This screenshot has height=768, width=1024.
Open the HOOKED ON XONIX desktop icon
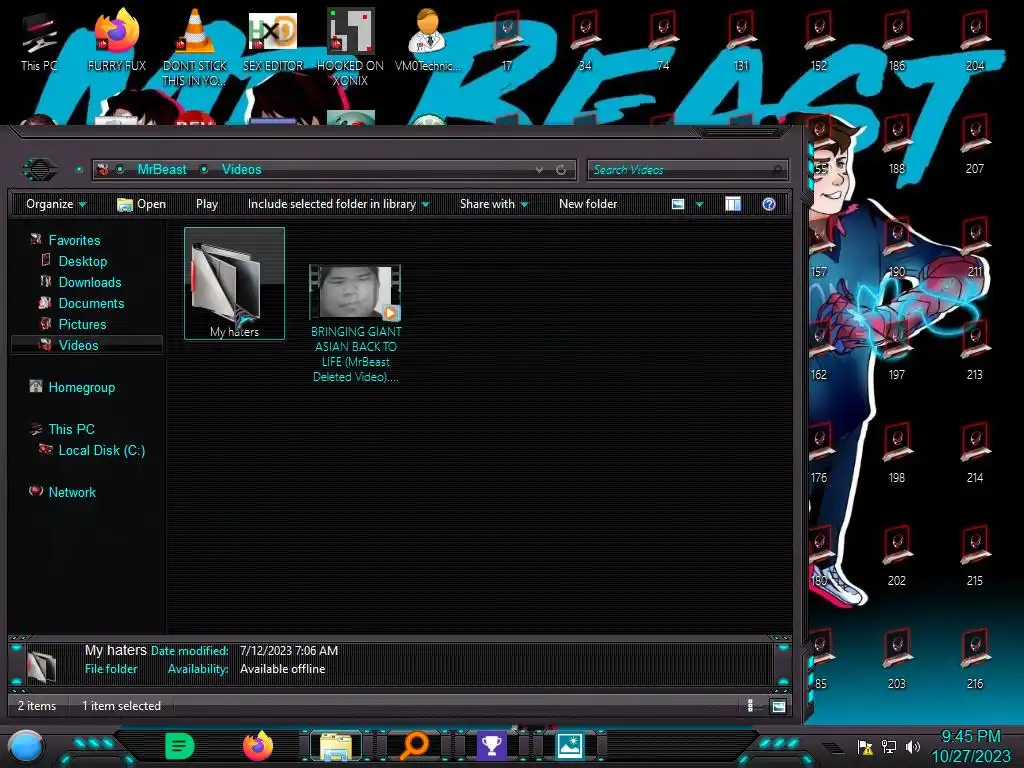point(350,47)
